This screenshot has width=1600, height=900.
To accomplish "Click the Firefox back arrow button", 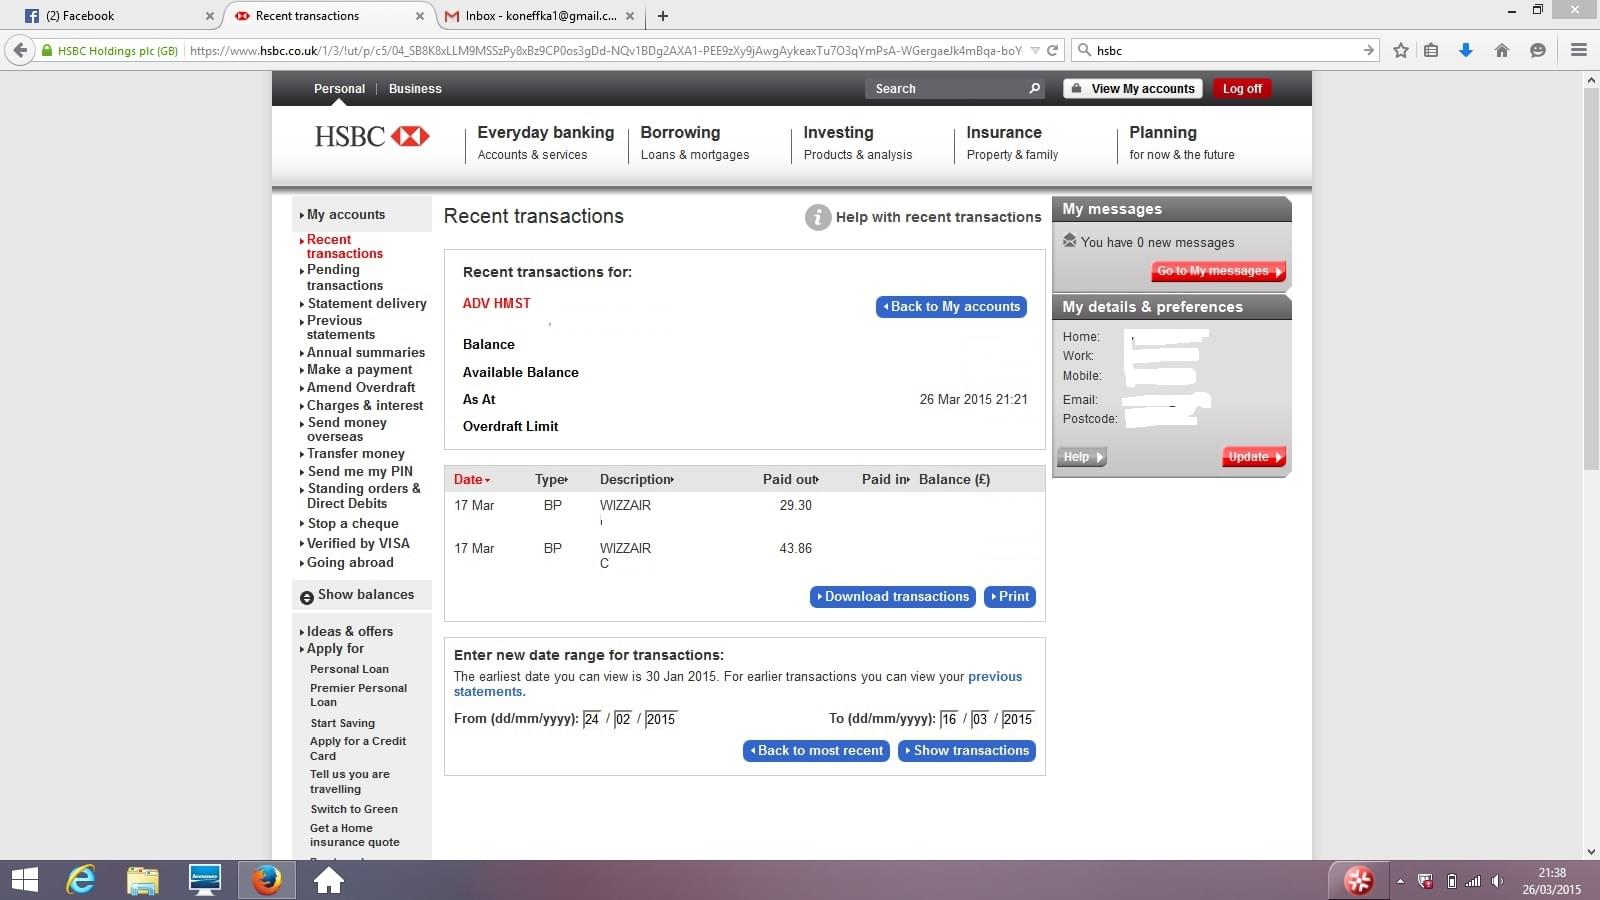I will click(x=20, y=50).
